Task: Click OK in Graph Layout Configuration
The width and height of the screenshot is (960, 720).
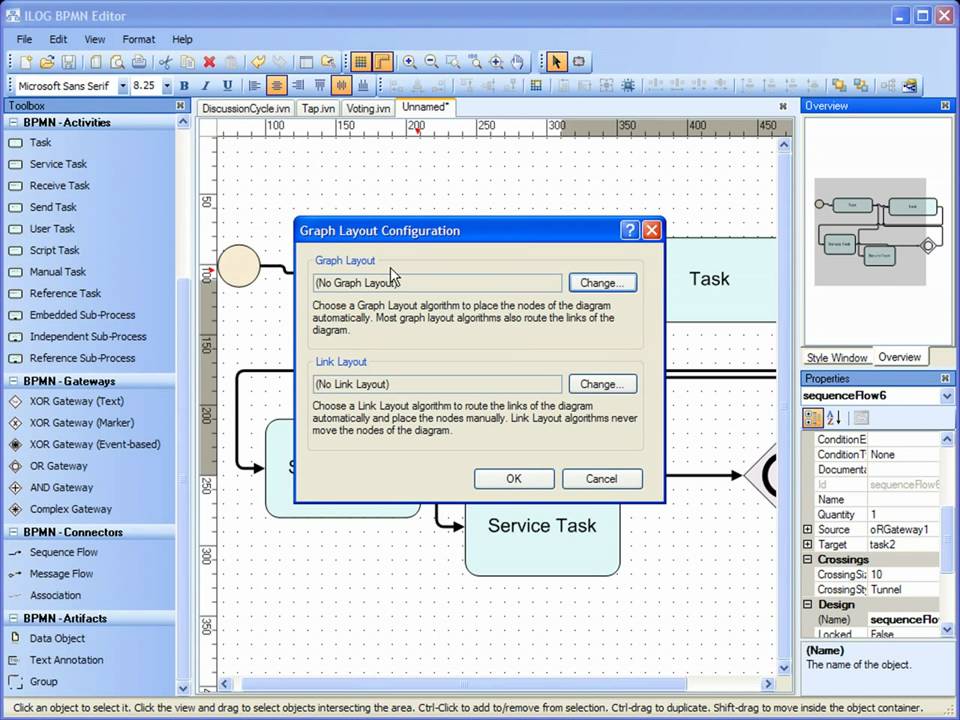Action: [514, 479]
